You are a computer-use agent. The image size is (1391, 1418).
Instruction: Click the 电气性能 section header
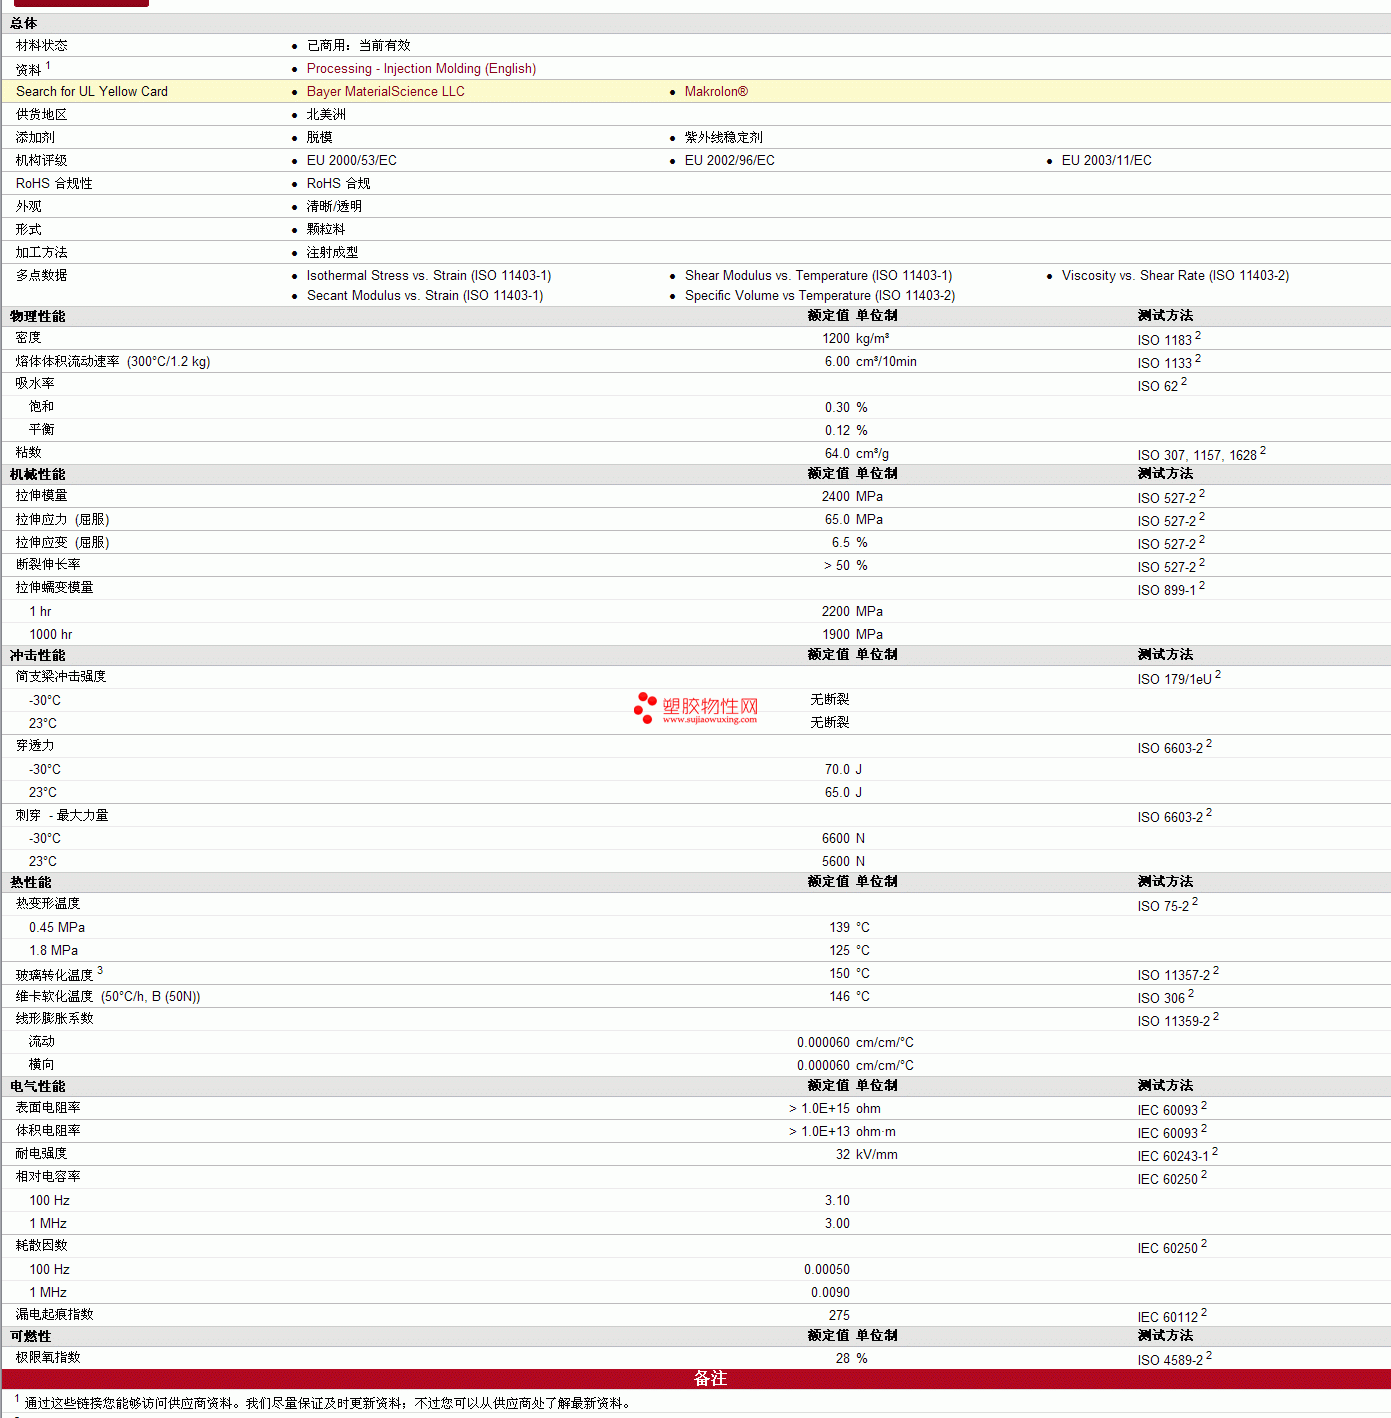[38, 1086]
